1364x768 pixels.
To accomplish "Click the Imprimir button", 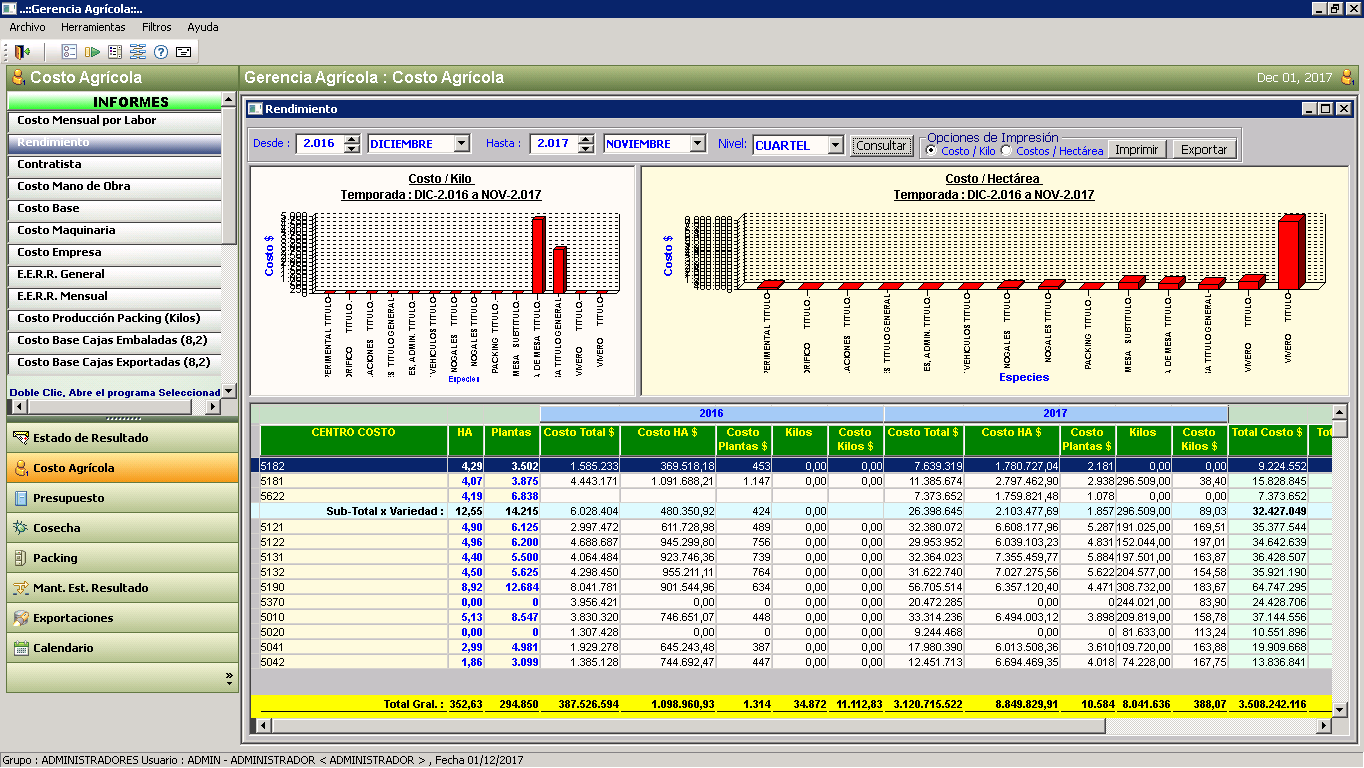I will 1137,149.
